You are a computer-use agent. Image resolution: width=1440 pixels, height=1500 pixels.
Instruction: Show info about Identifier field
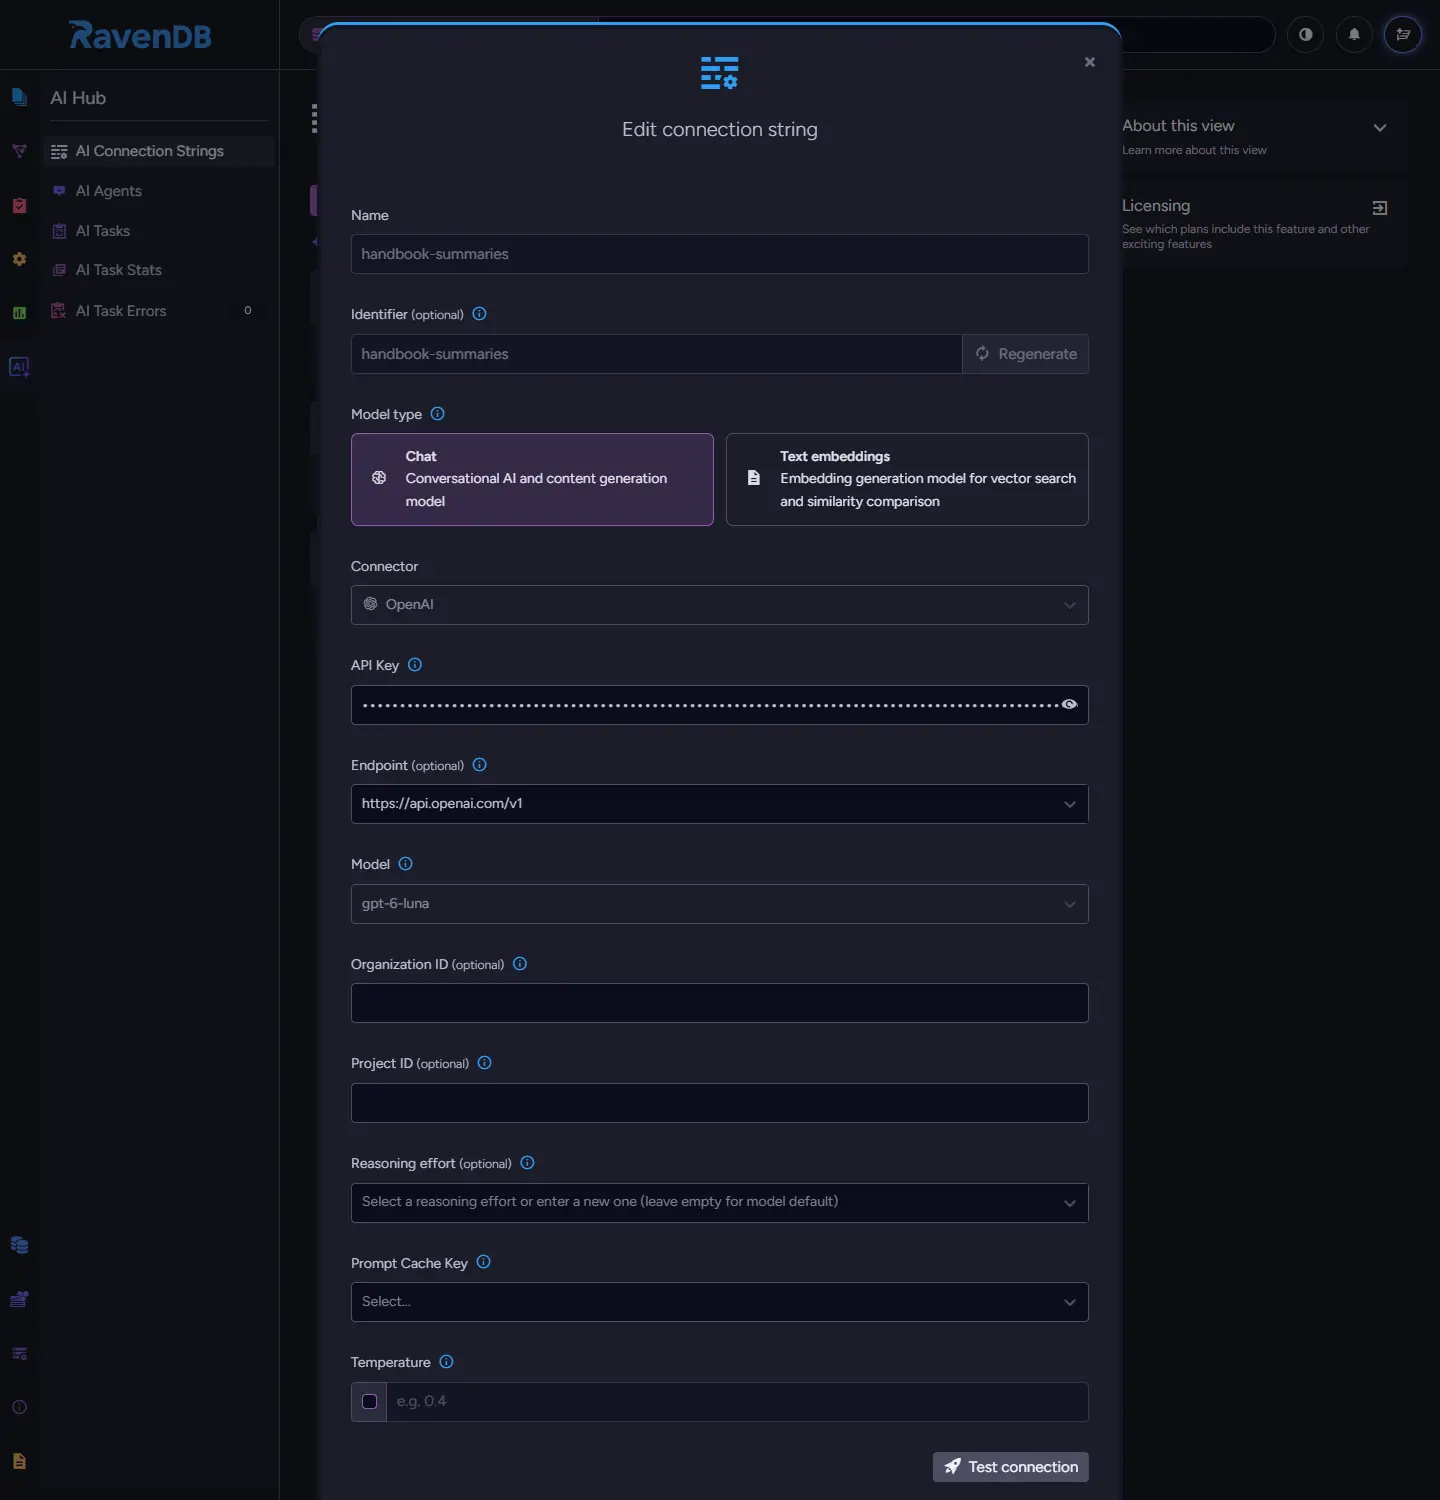[x=479, y=314]
